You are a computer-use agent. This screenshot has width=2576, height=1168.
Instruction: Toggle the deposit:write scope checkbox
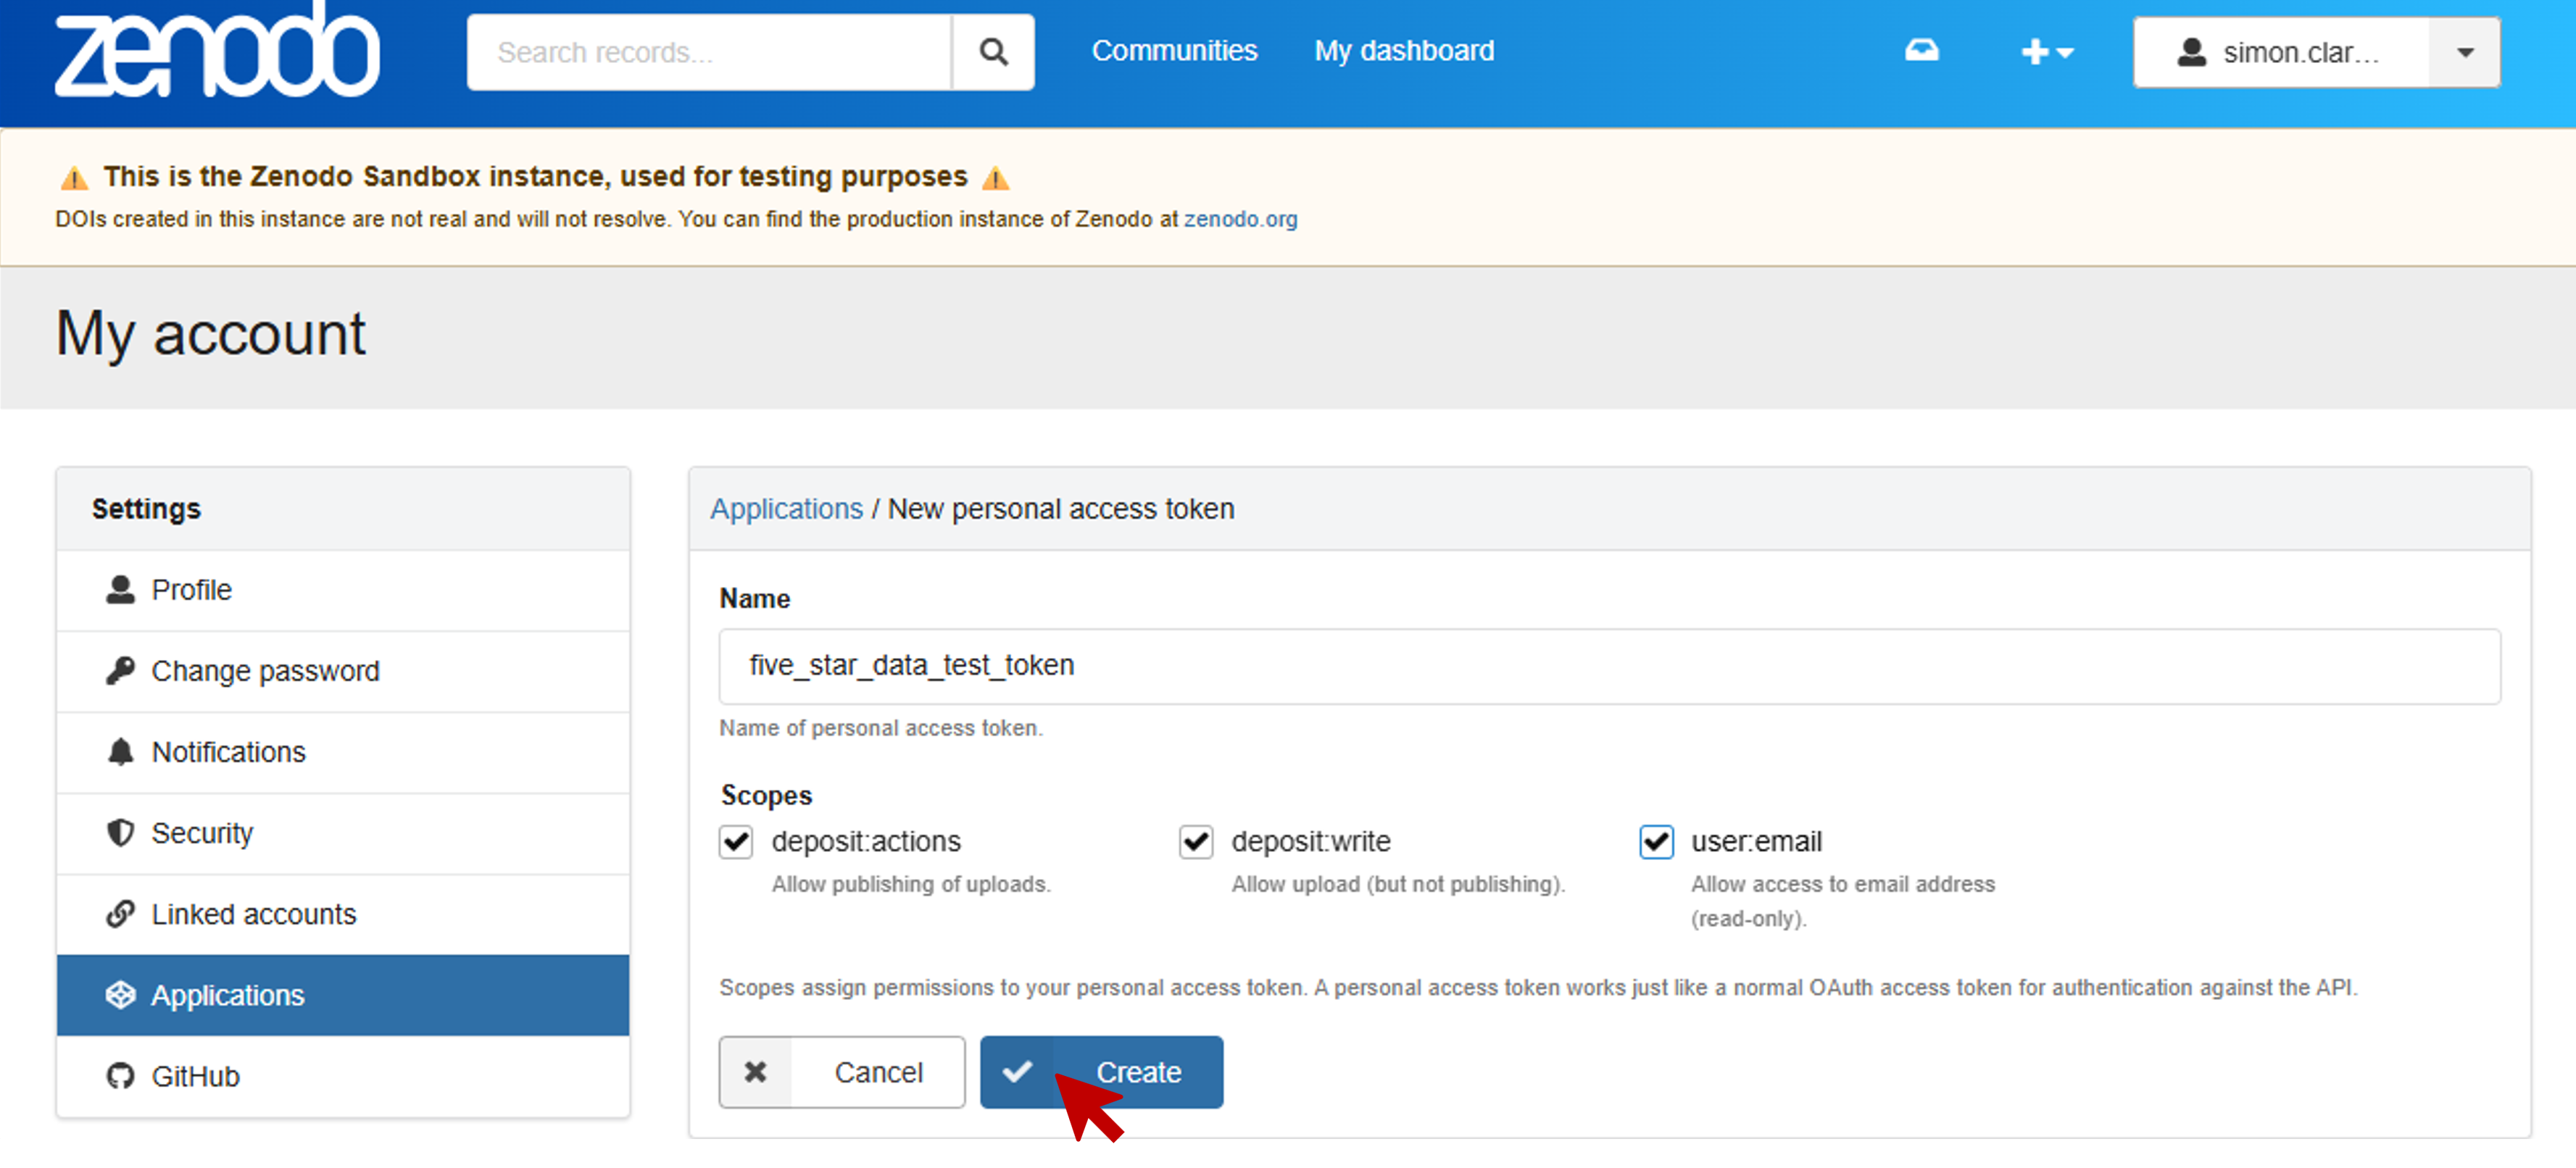click(1196, 842)
